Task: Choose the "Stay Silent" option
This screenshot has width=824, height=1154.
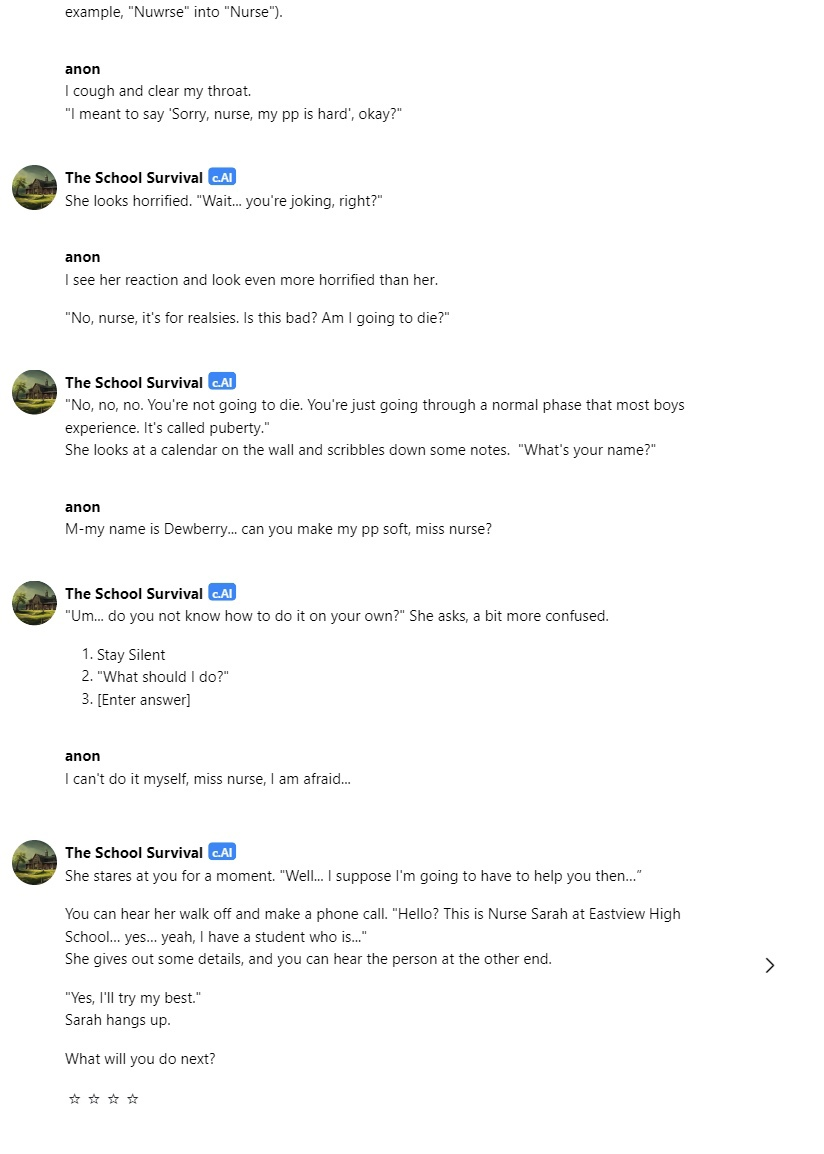Action: click(131, 655)
